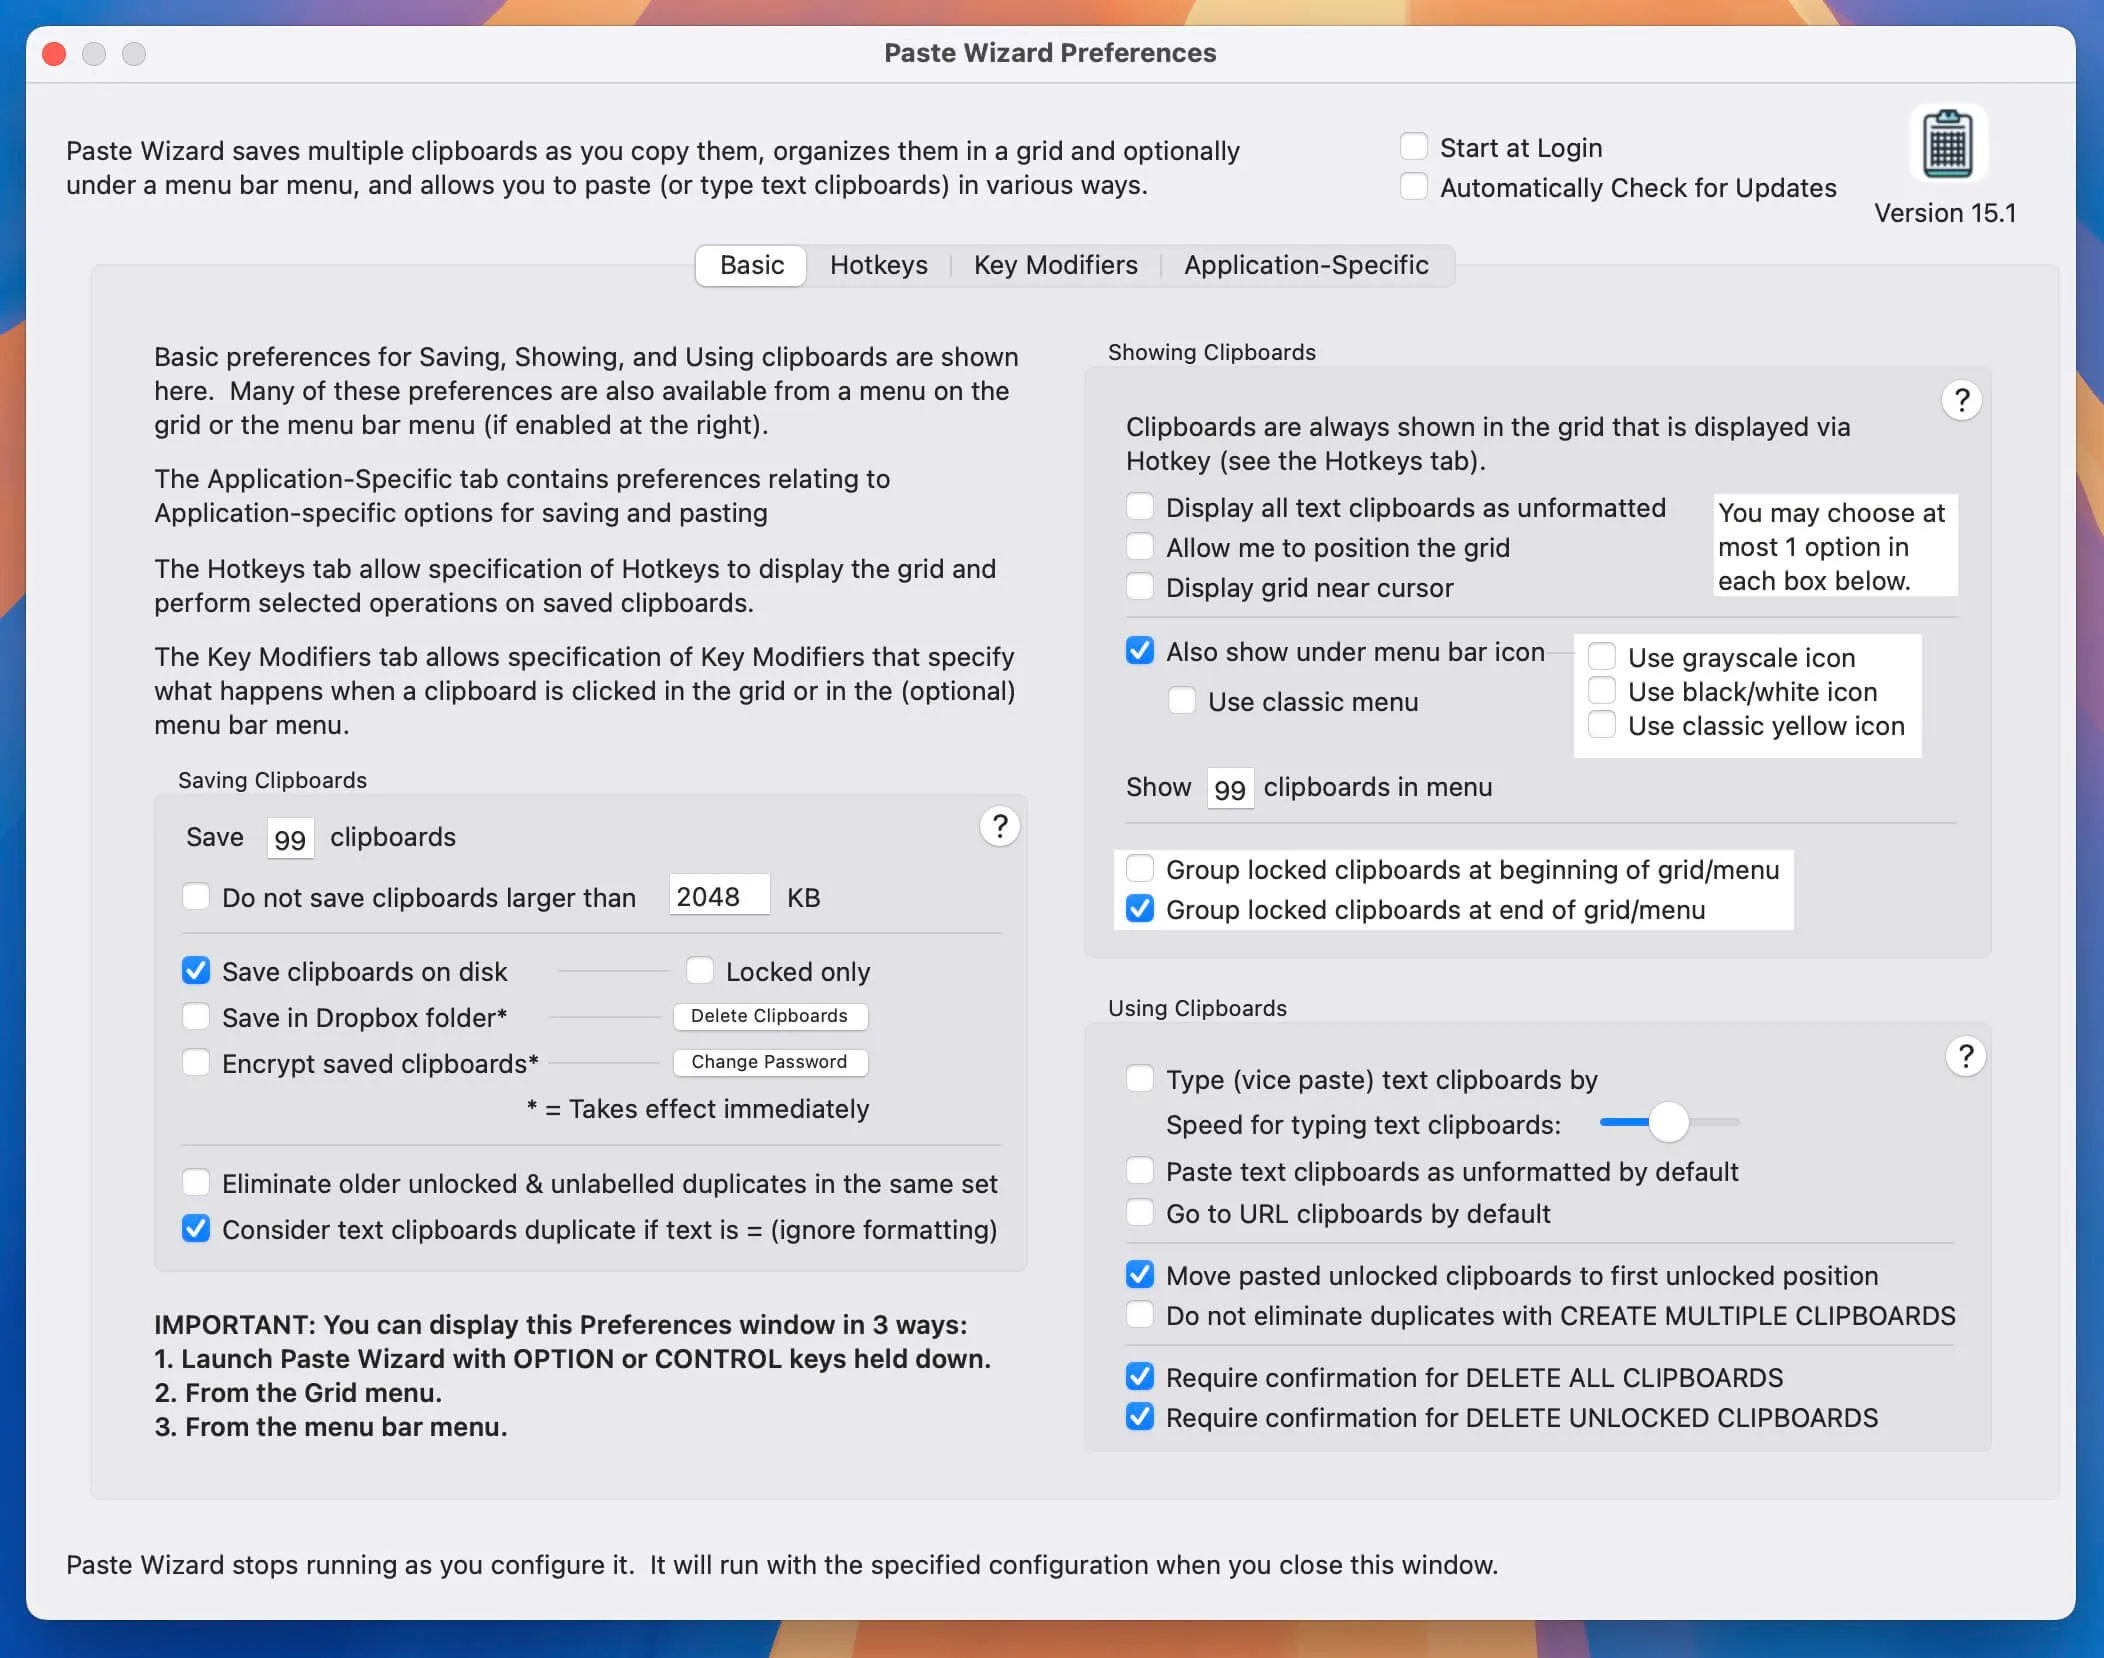Enable Display grid near cursor
Viewport: 2104px width, 1658px height.
[x=1139, y=587]
